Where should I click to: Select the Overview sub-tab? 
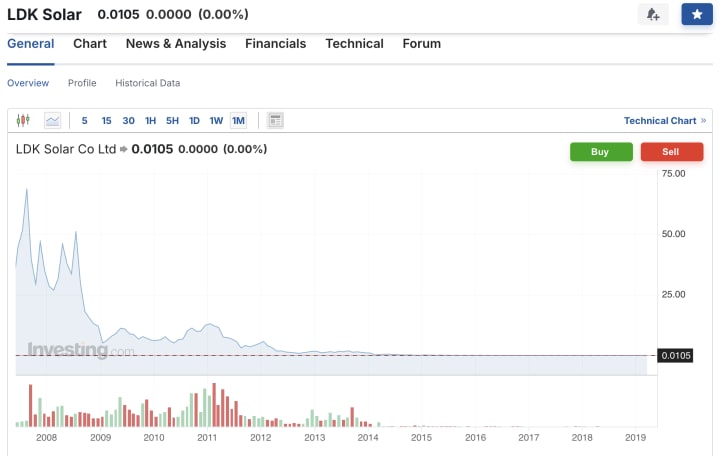[x=28, y=83]
